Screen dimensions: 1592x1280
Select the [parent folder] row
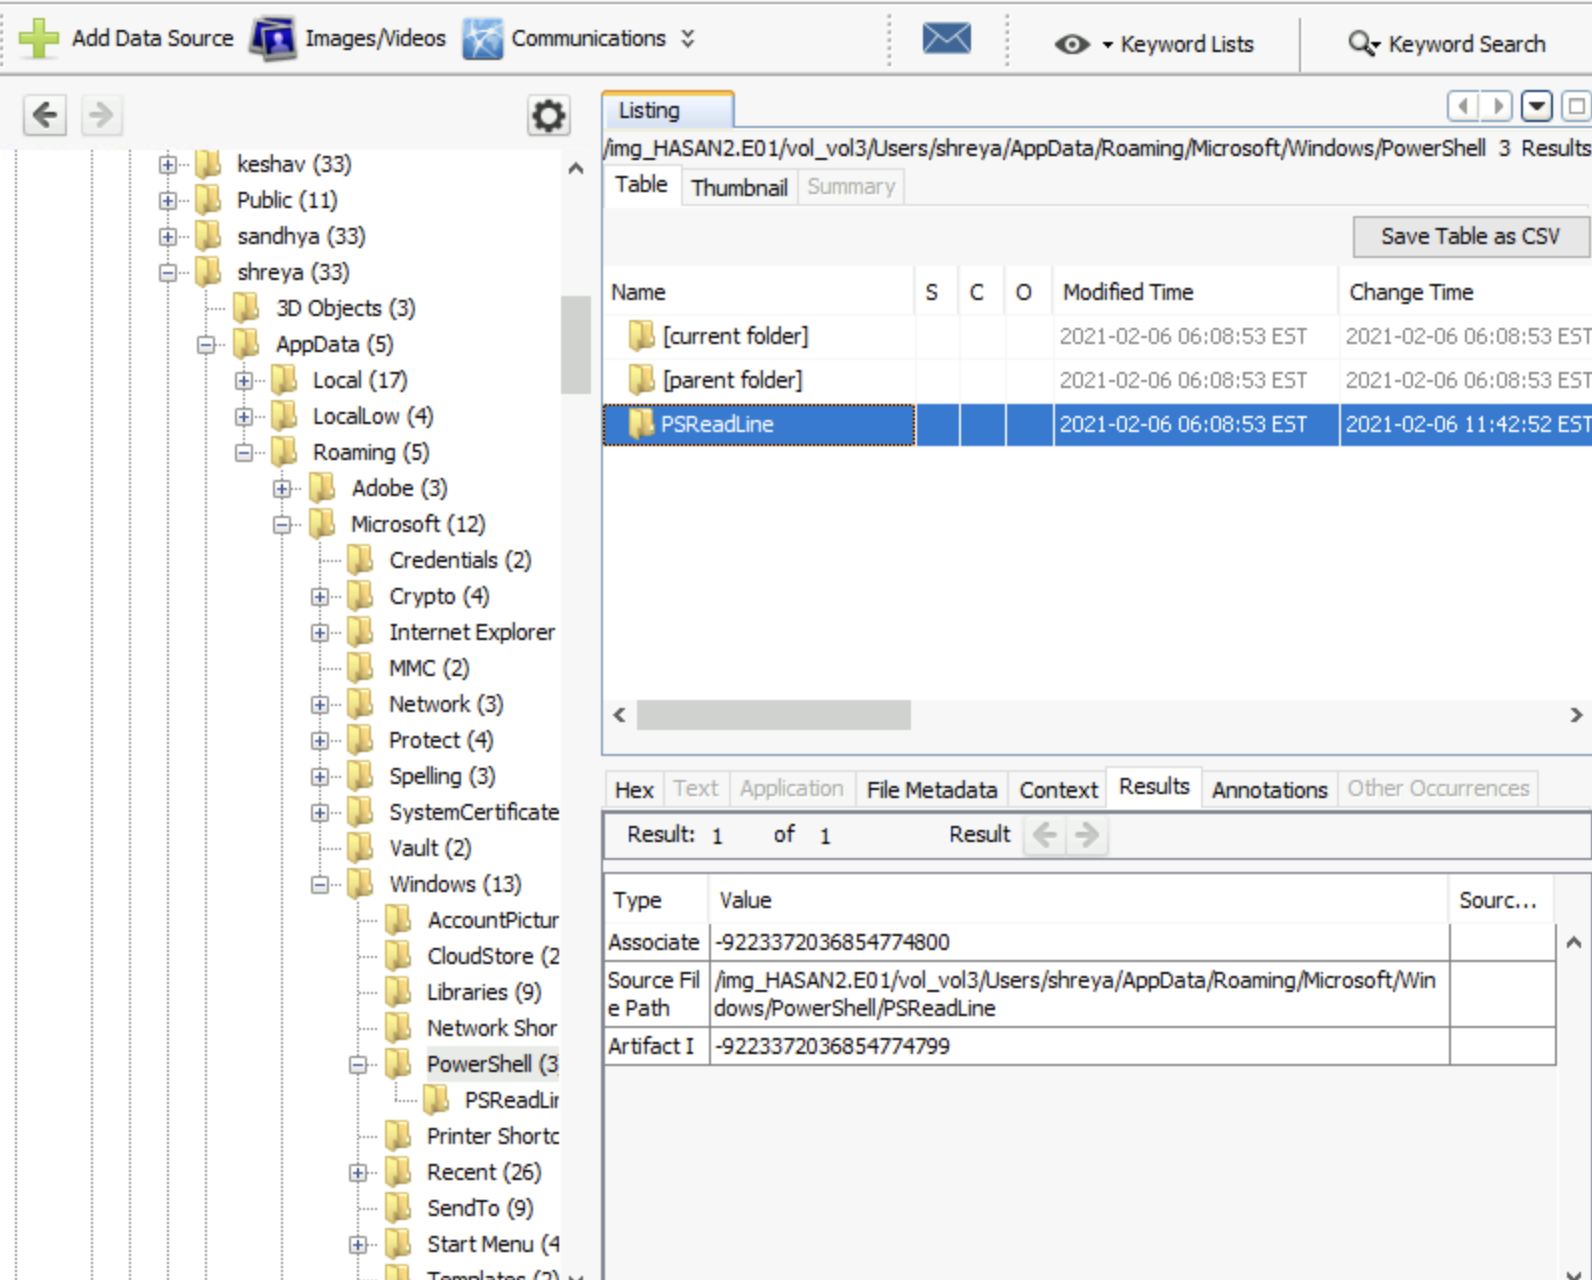click(1097, 380)
